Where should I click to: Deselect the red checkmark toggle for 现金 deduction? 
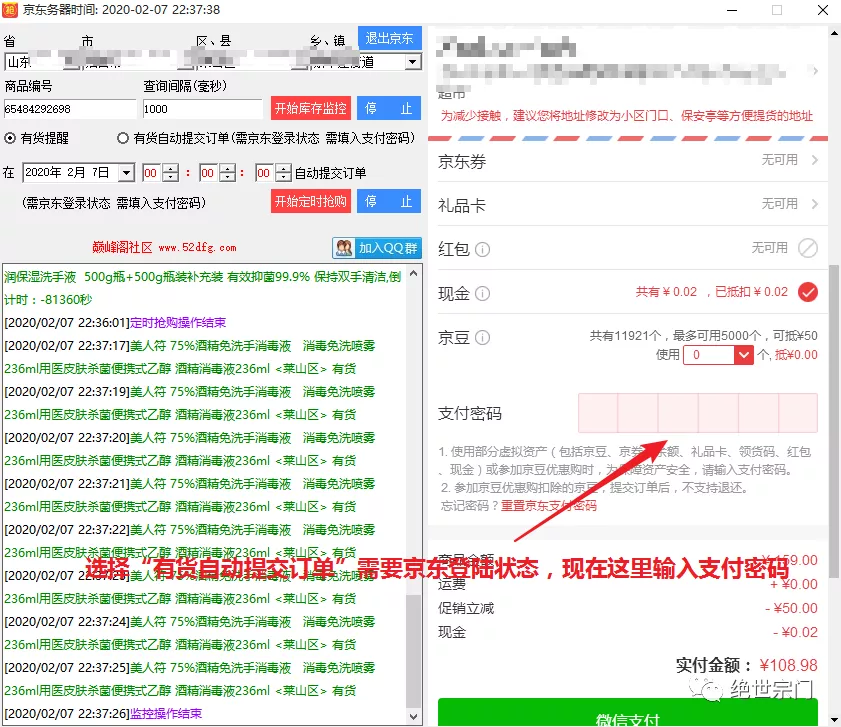[x=807, y=292]
